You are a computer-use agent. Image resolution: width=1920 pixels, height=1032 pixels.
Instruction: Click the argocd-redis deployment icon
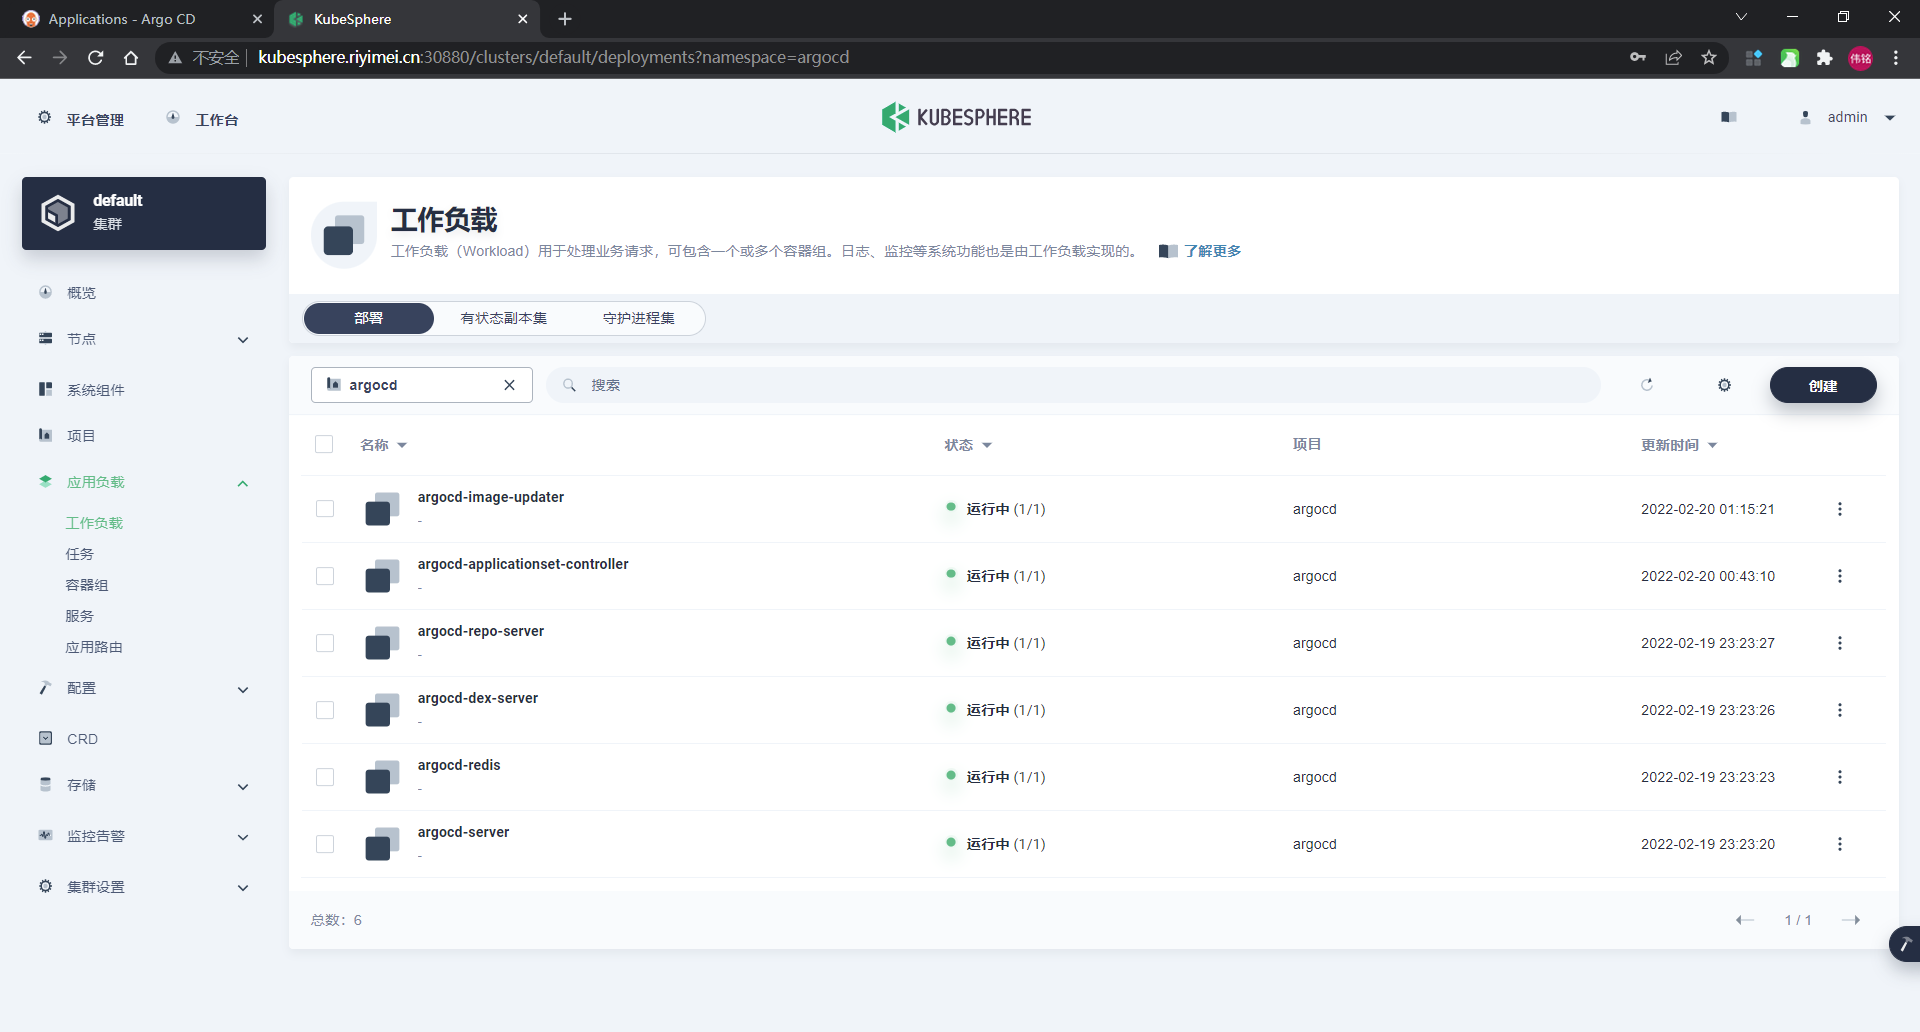point(382,777)
